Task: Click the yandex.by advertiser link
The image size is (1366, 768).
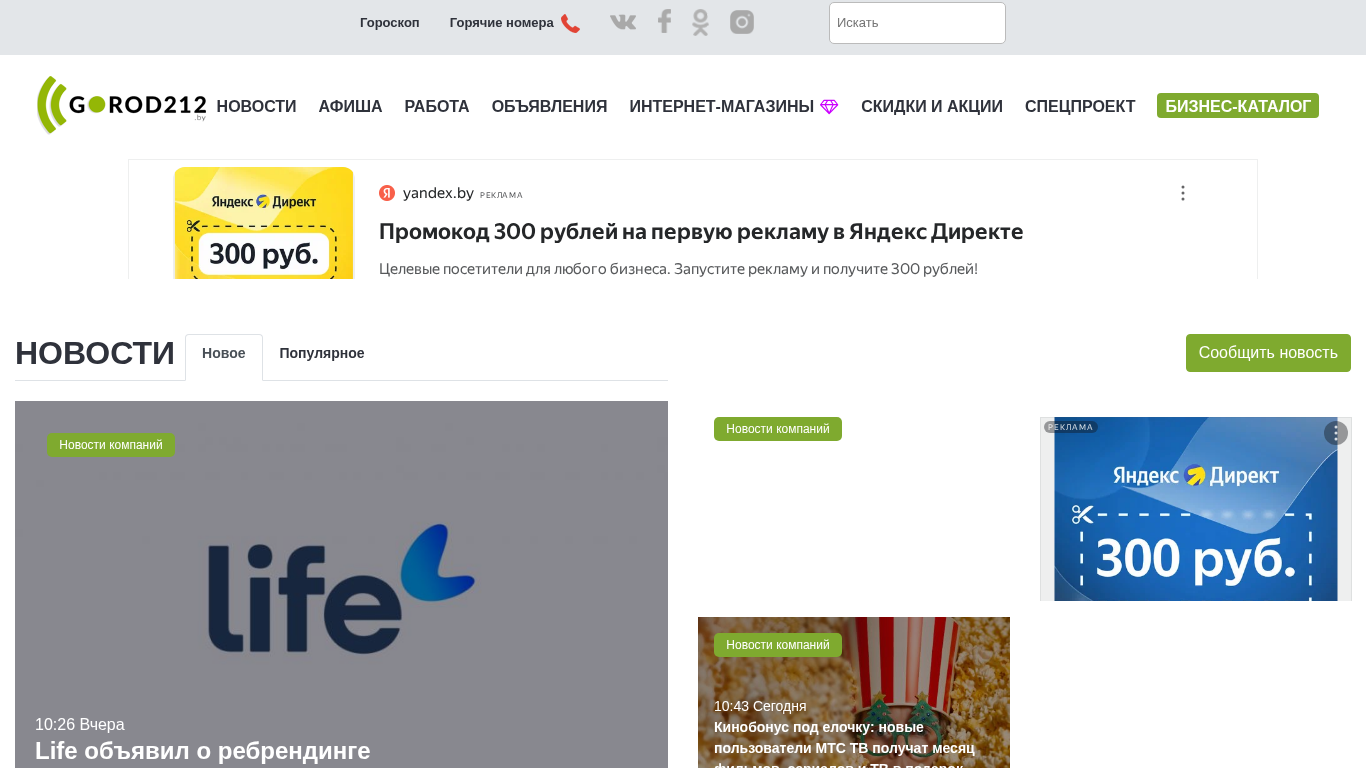Action: click(438, 193)
